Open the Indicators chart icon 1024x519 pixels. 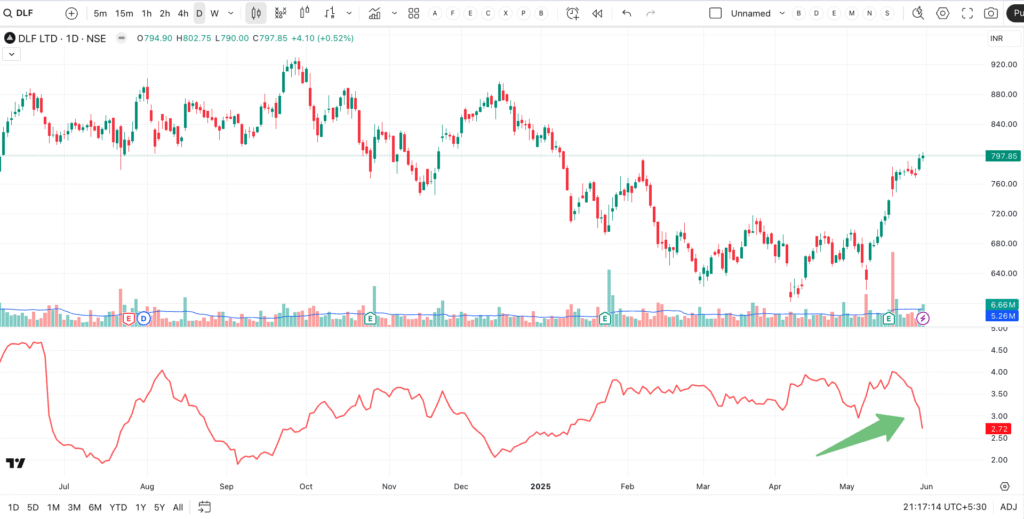(x=375, y=13)
